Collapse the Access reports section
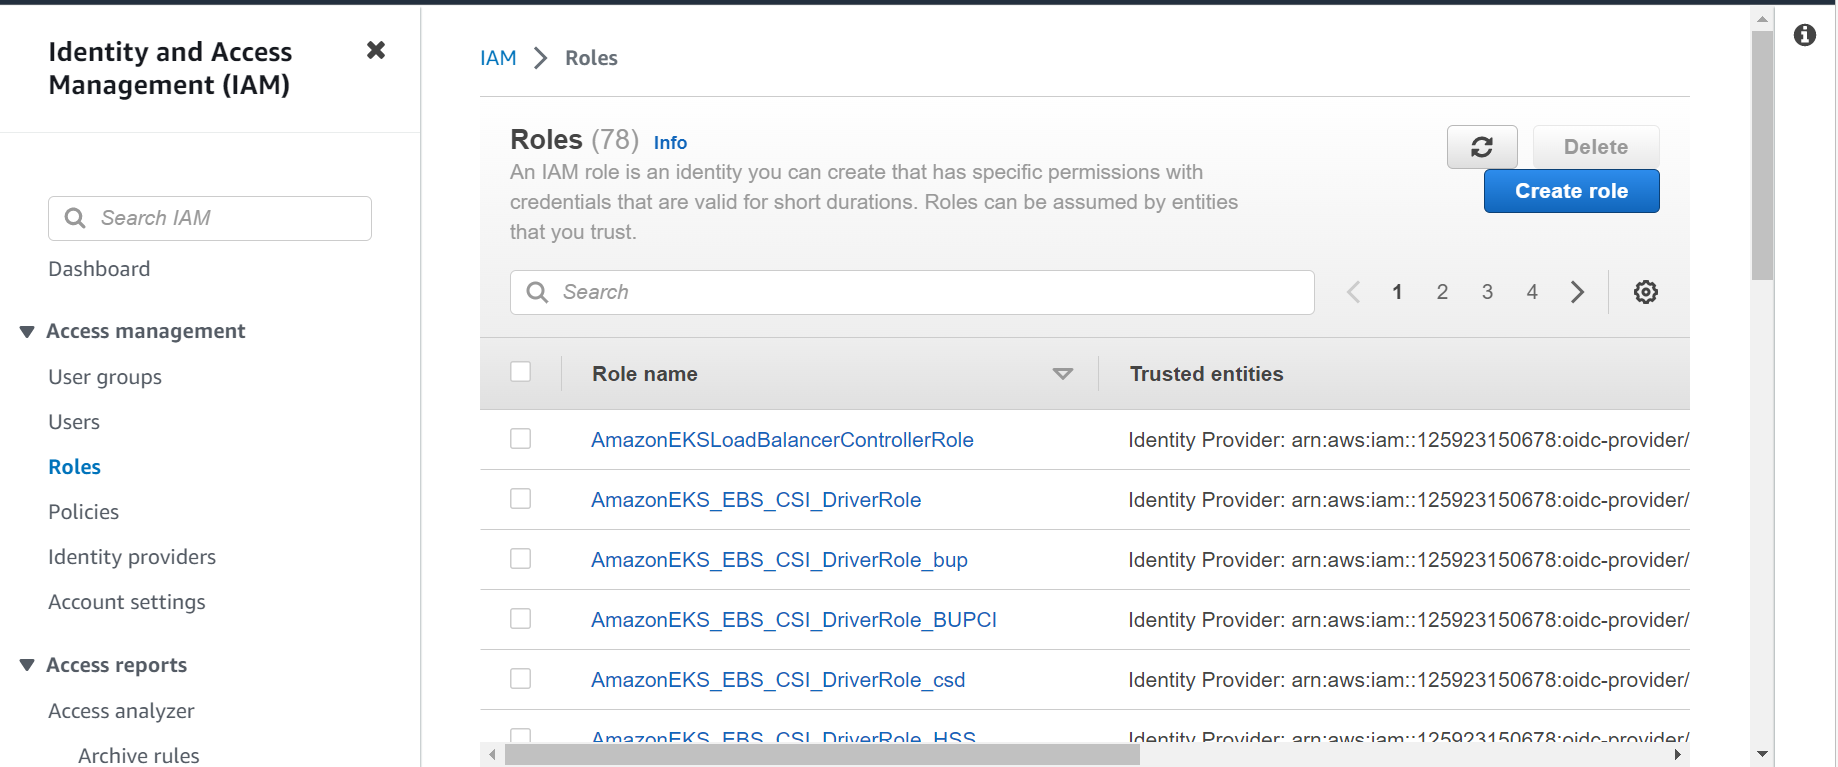1838x767 pixels. pyautogui.click(x=27, y=666)
